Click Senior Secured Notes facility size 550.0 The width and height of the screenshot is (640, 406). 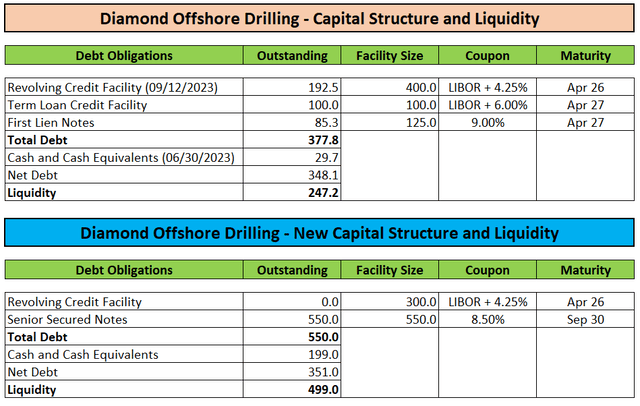(421, 319)
